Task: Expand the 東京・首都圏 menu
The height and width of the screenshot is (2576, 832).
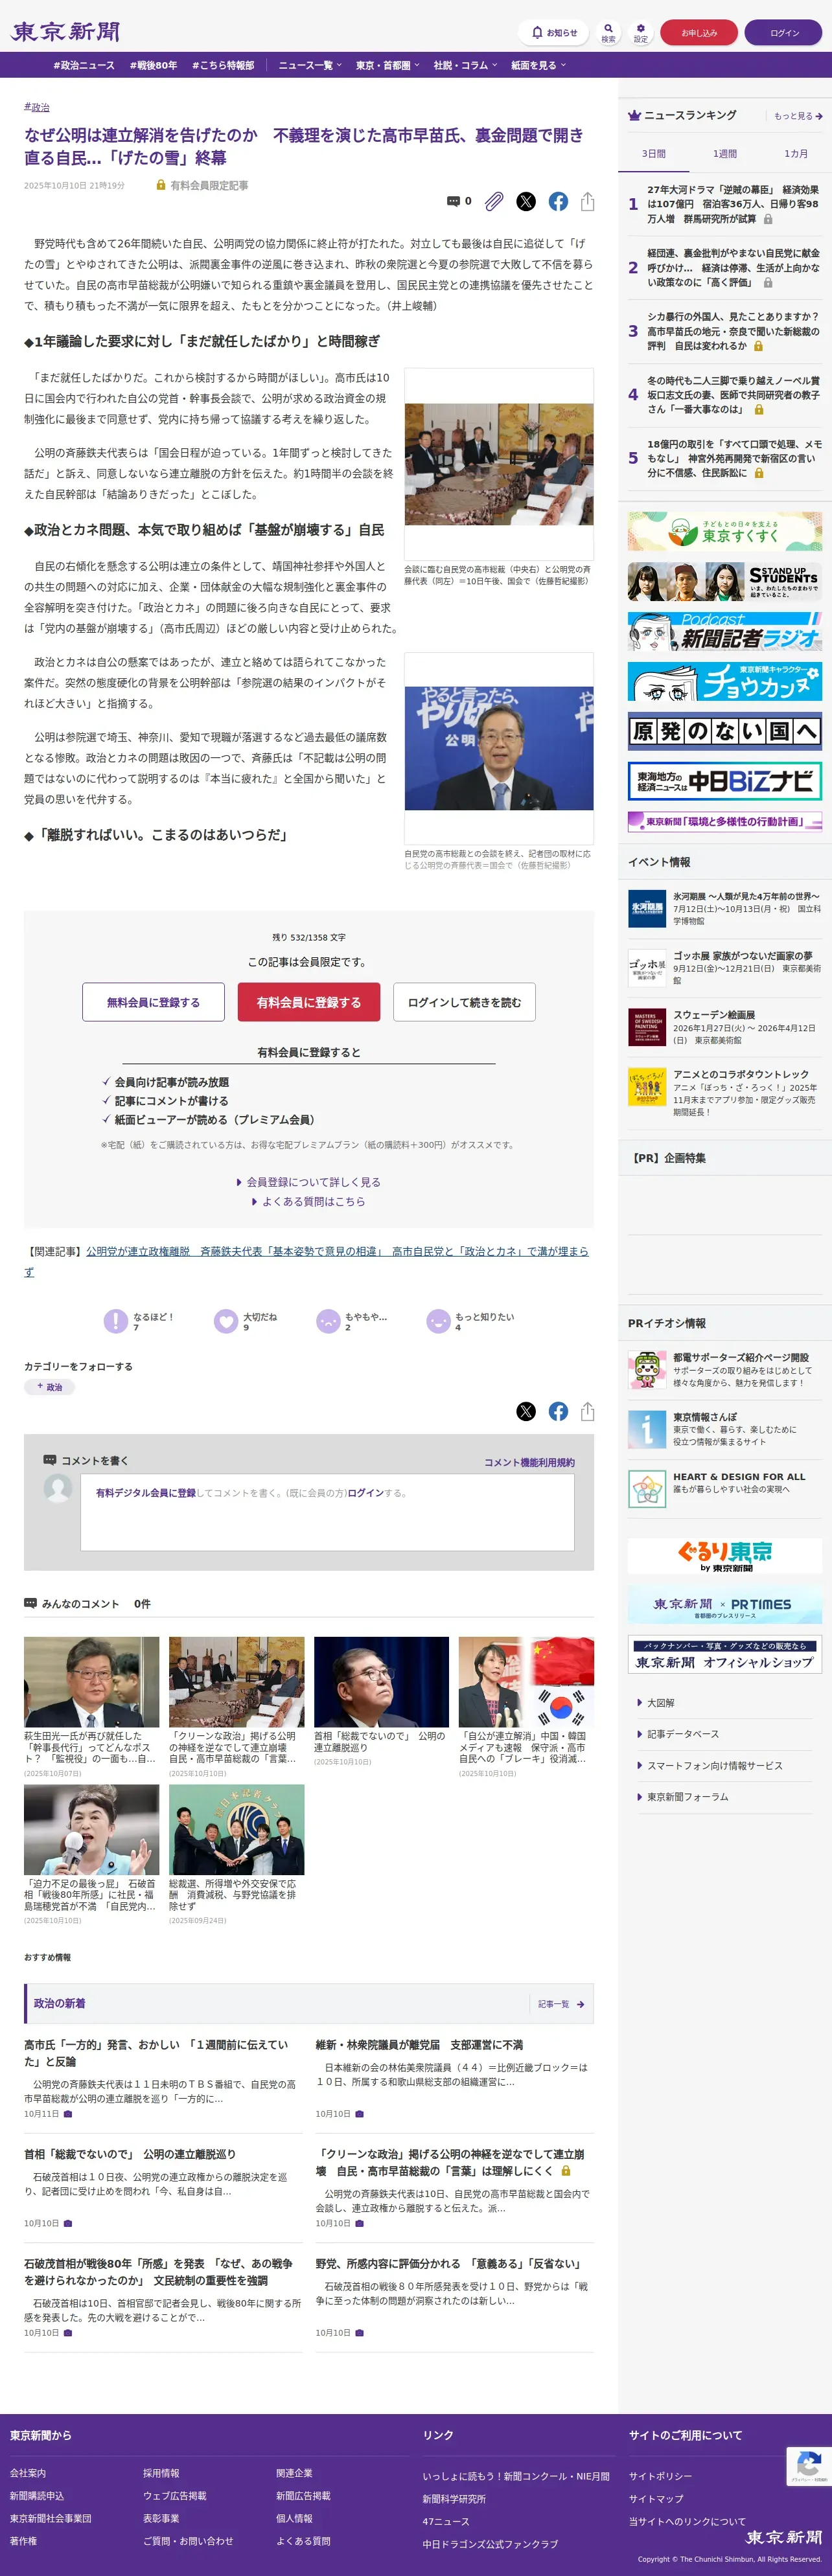Action: pyautogui.click(x=387, y=65)
